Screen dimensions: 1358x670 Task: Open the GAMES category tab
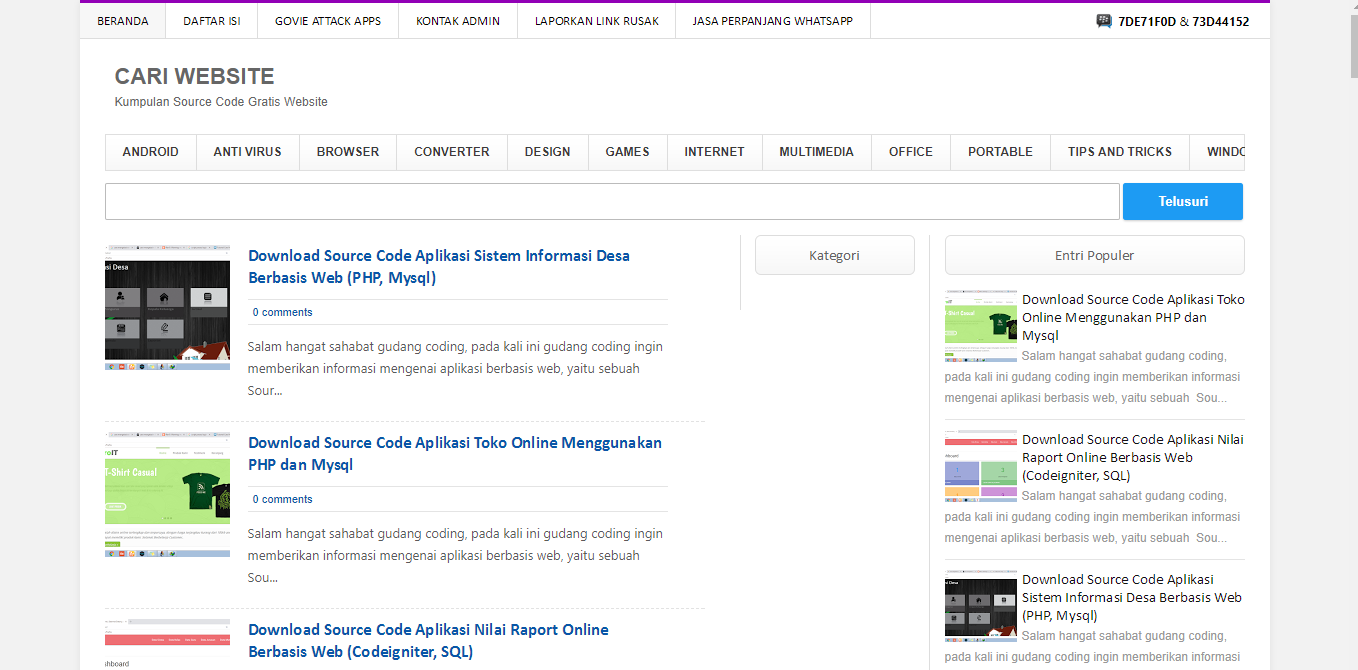(628, 152)
